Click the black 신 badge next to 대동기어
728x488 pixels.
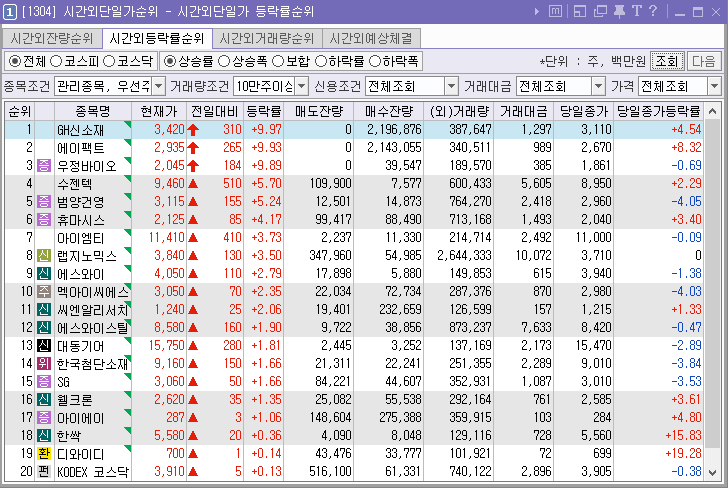tap(44, 345)
